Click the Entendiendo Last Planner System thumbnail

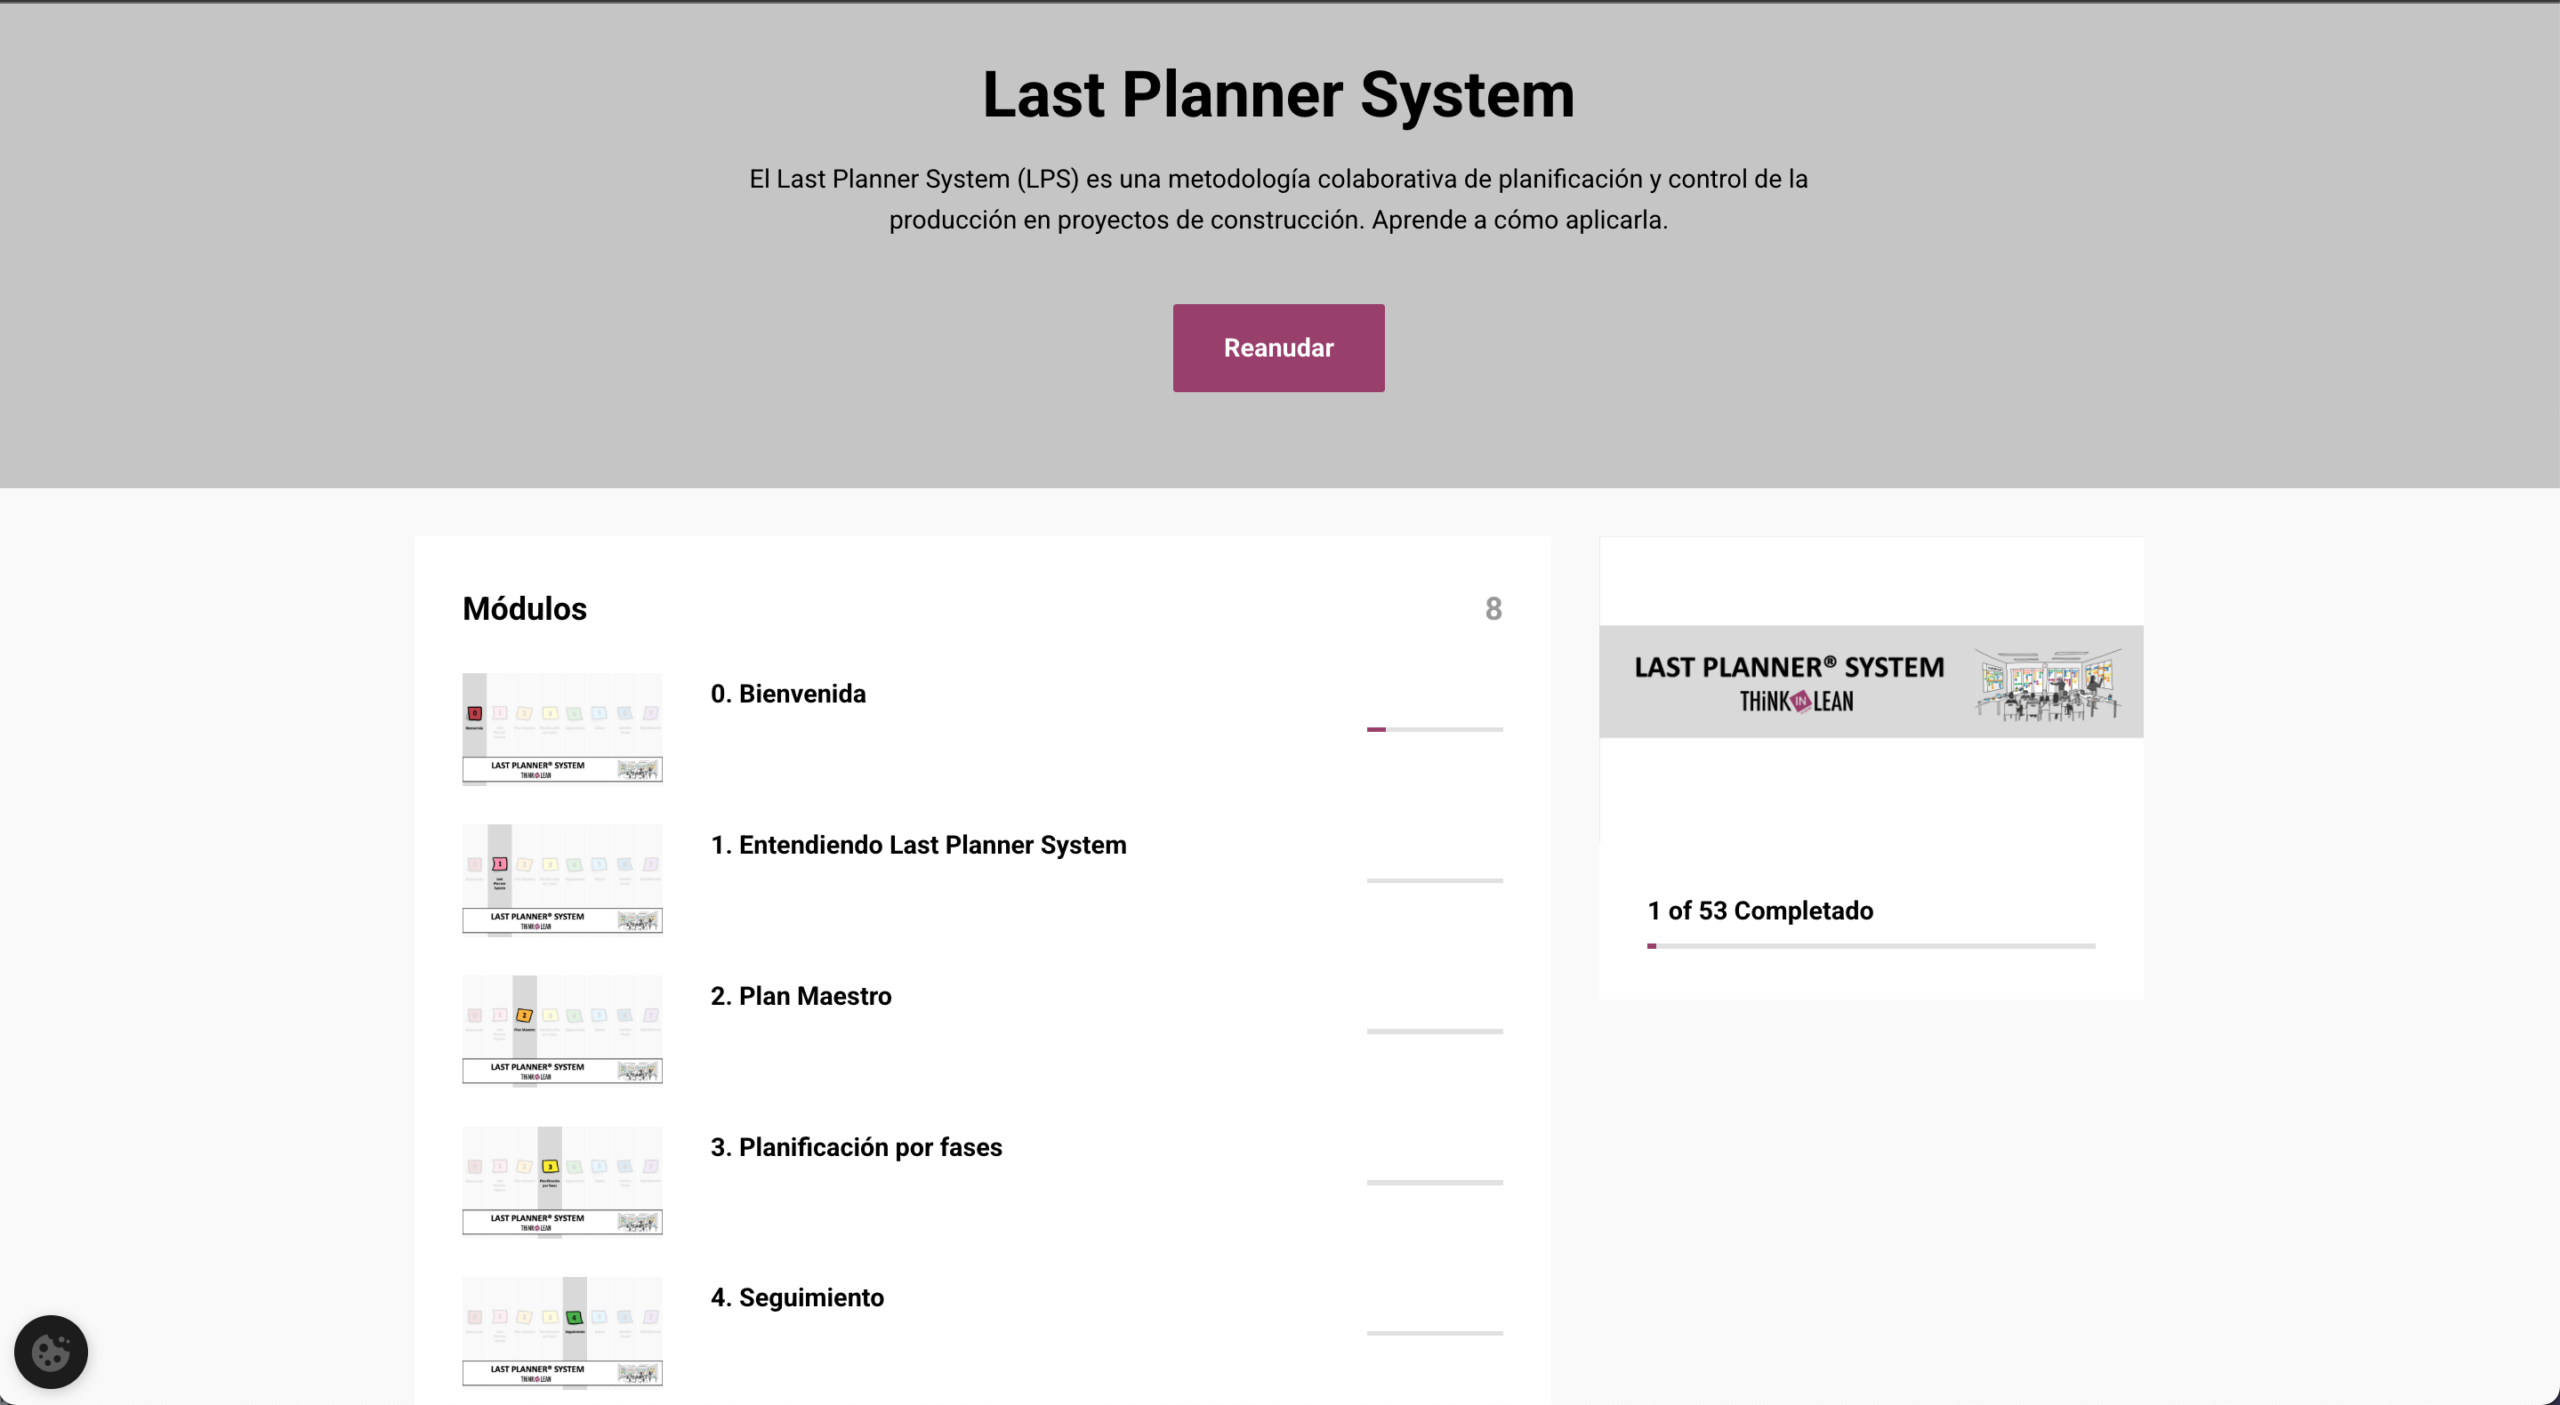[562, 879]
